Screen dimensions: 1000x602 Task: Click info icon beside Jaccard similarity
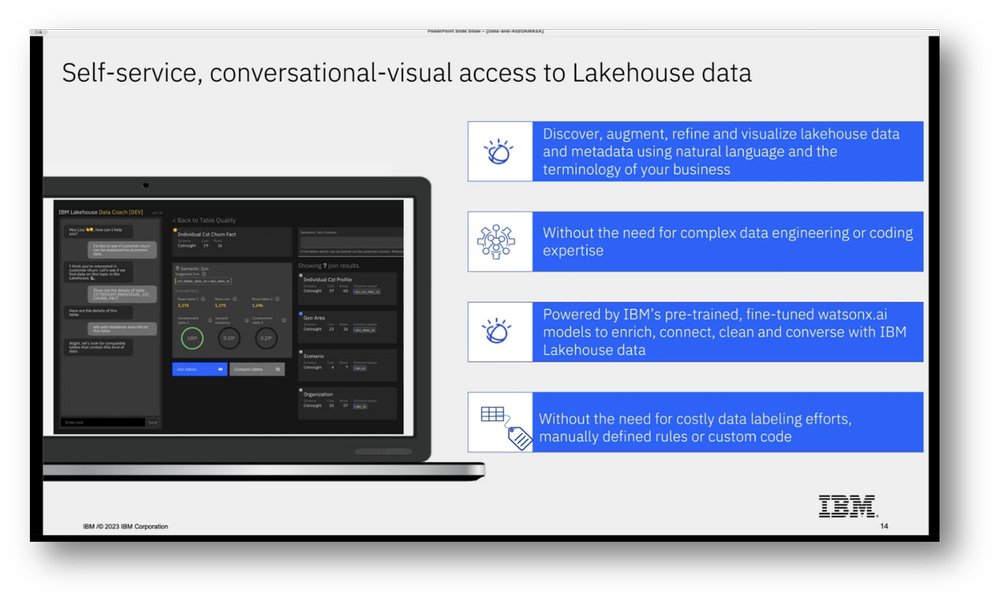point(247,320)
